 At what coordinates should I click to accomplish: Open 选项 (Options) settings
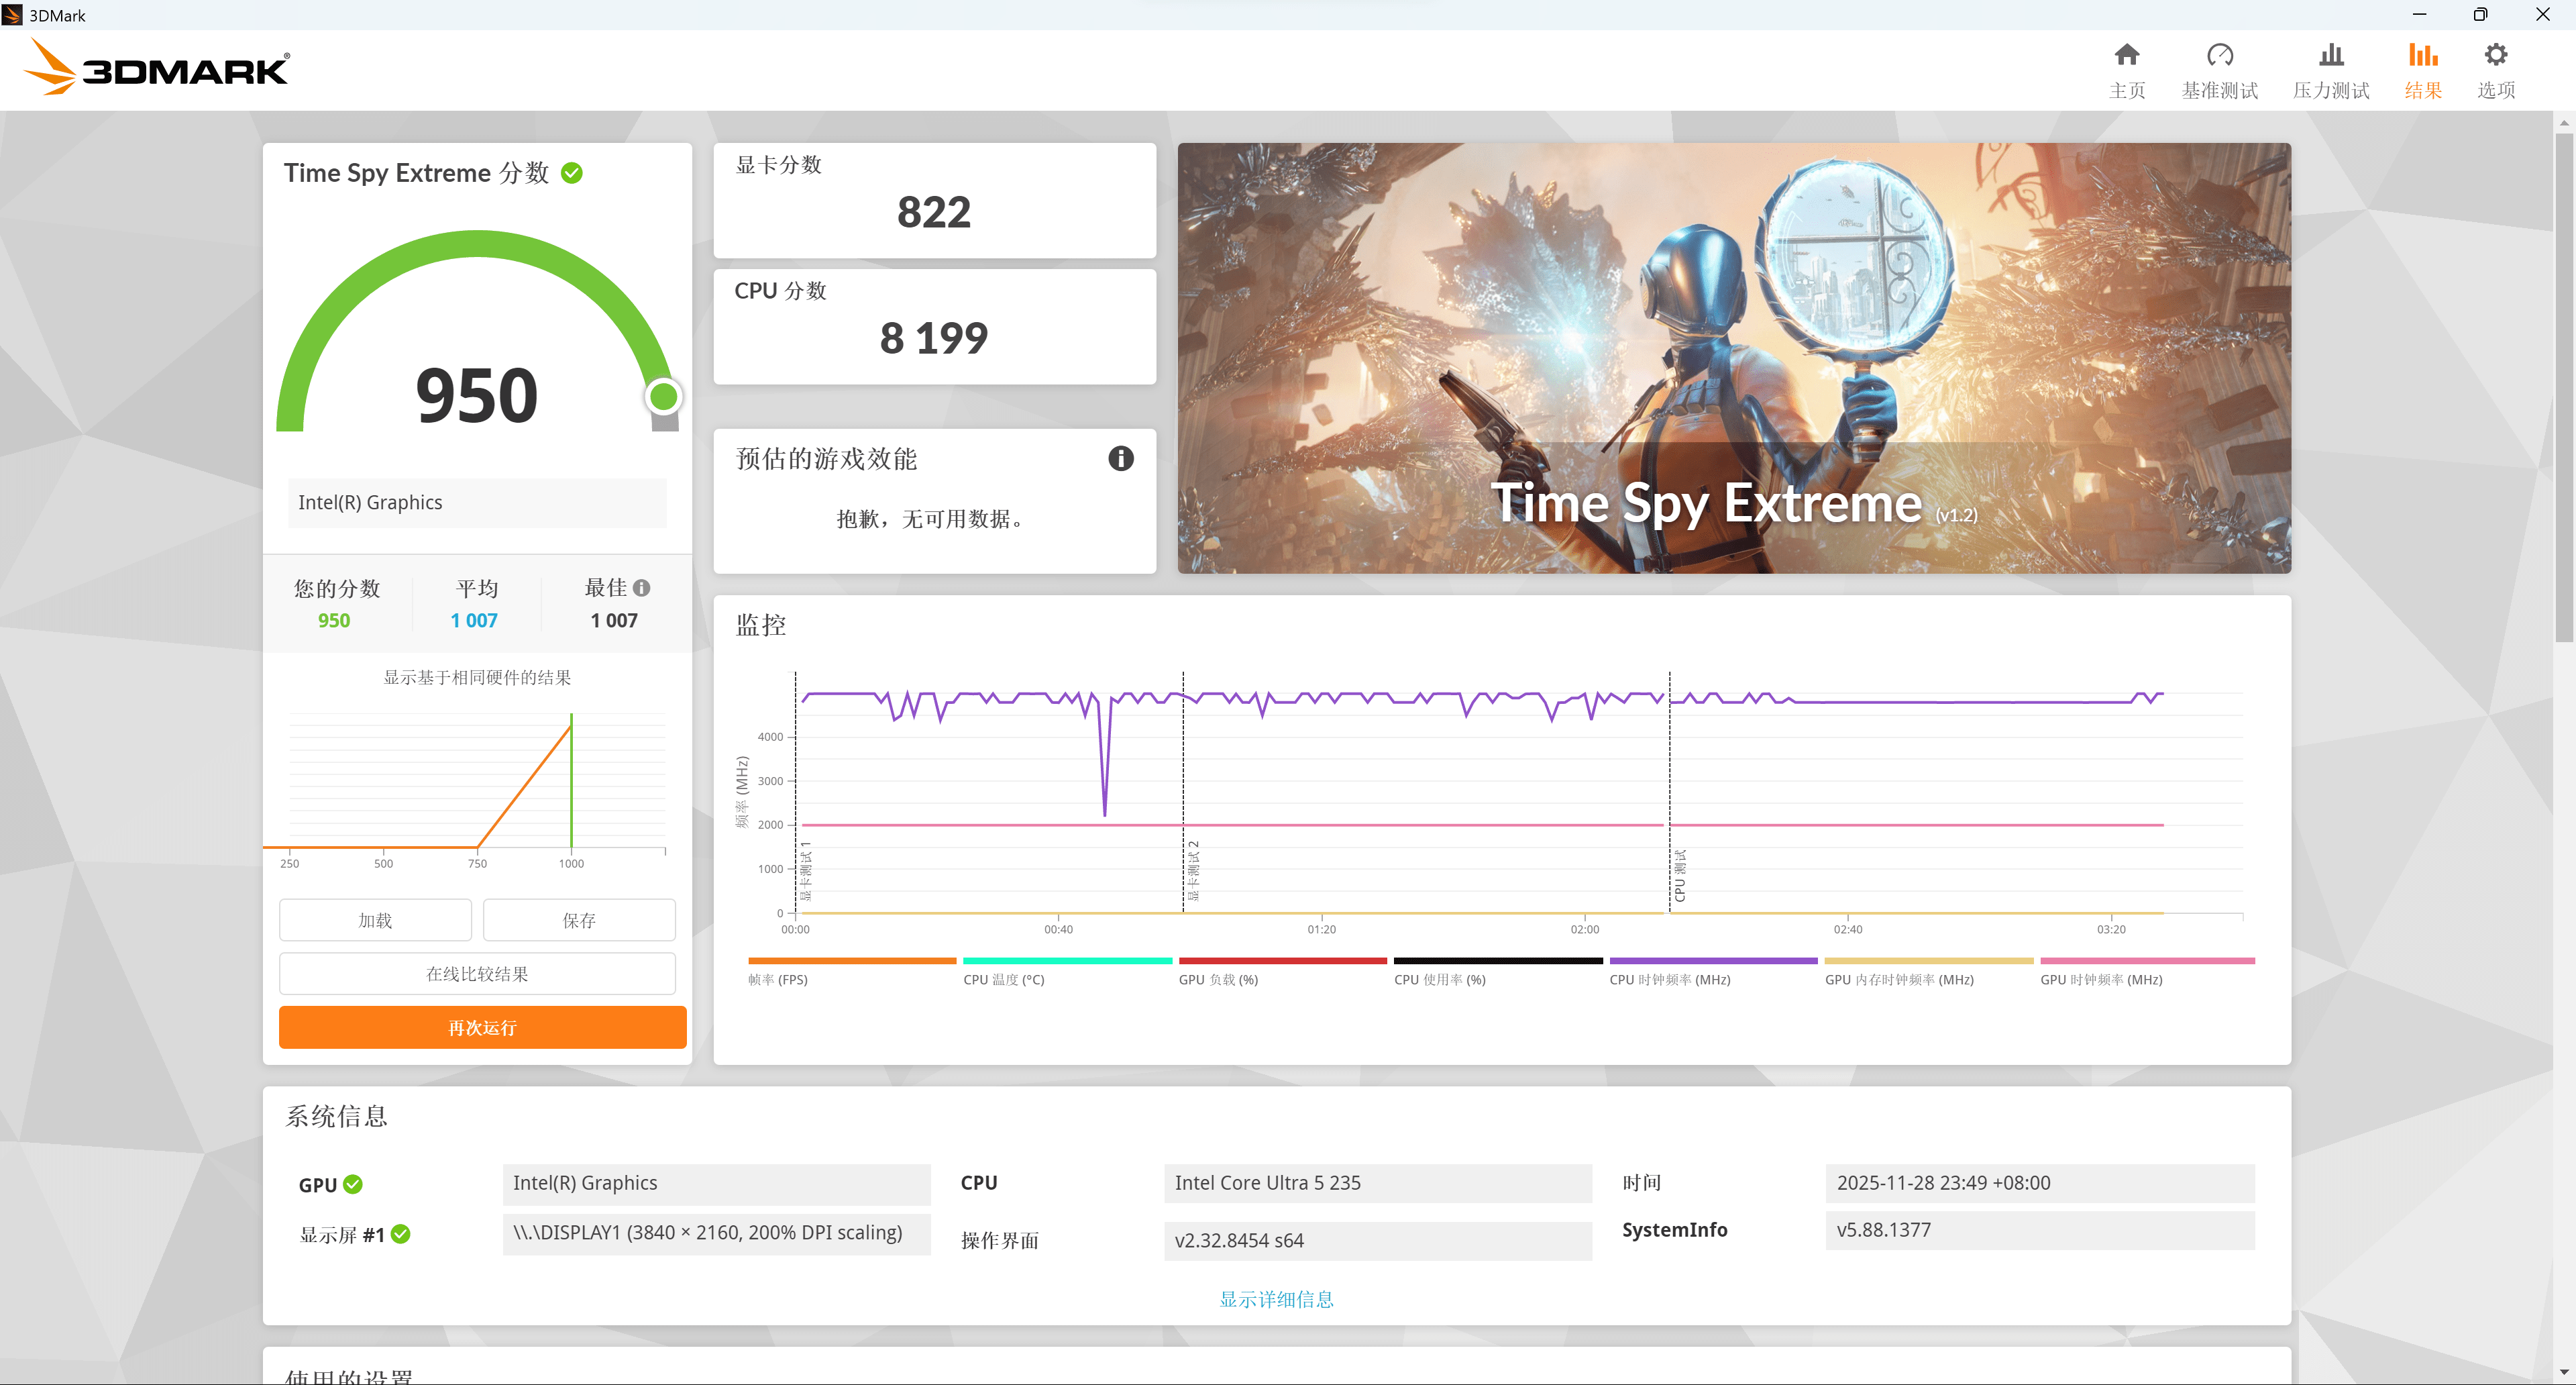coord(2496,68)
